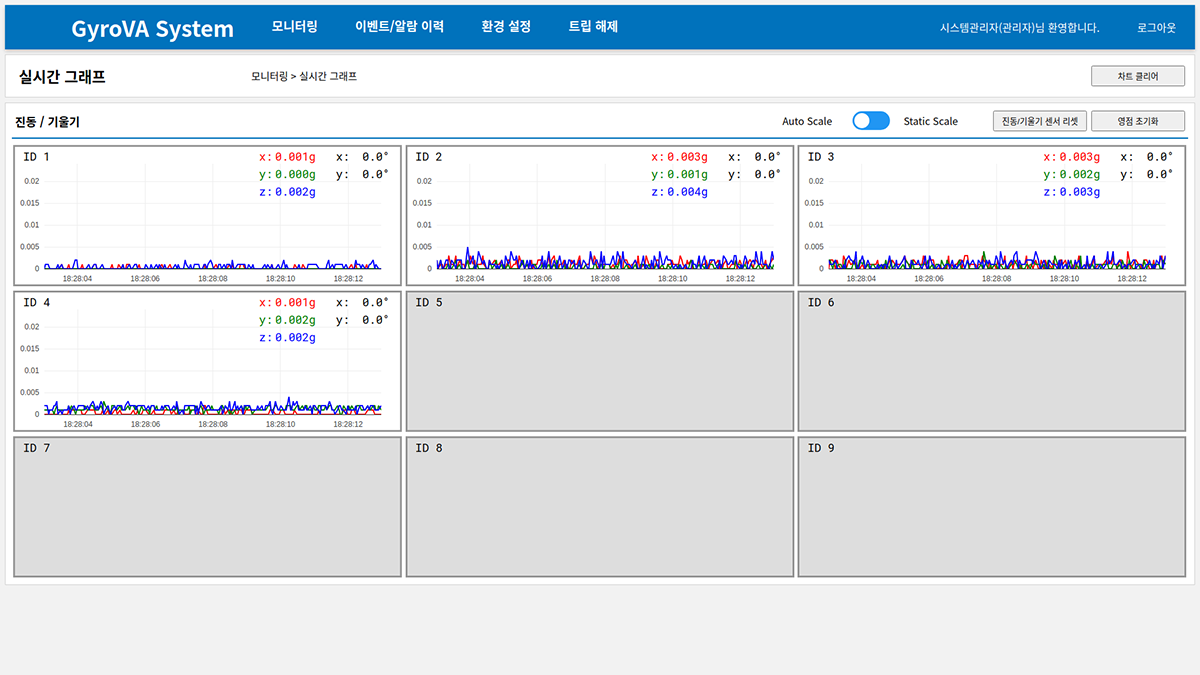Click ID 1 green y value 0.000g
Image resolution: width=1200 pixels, height=675 pixels.
pyautogui.click(x=287, y=175)
